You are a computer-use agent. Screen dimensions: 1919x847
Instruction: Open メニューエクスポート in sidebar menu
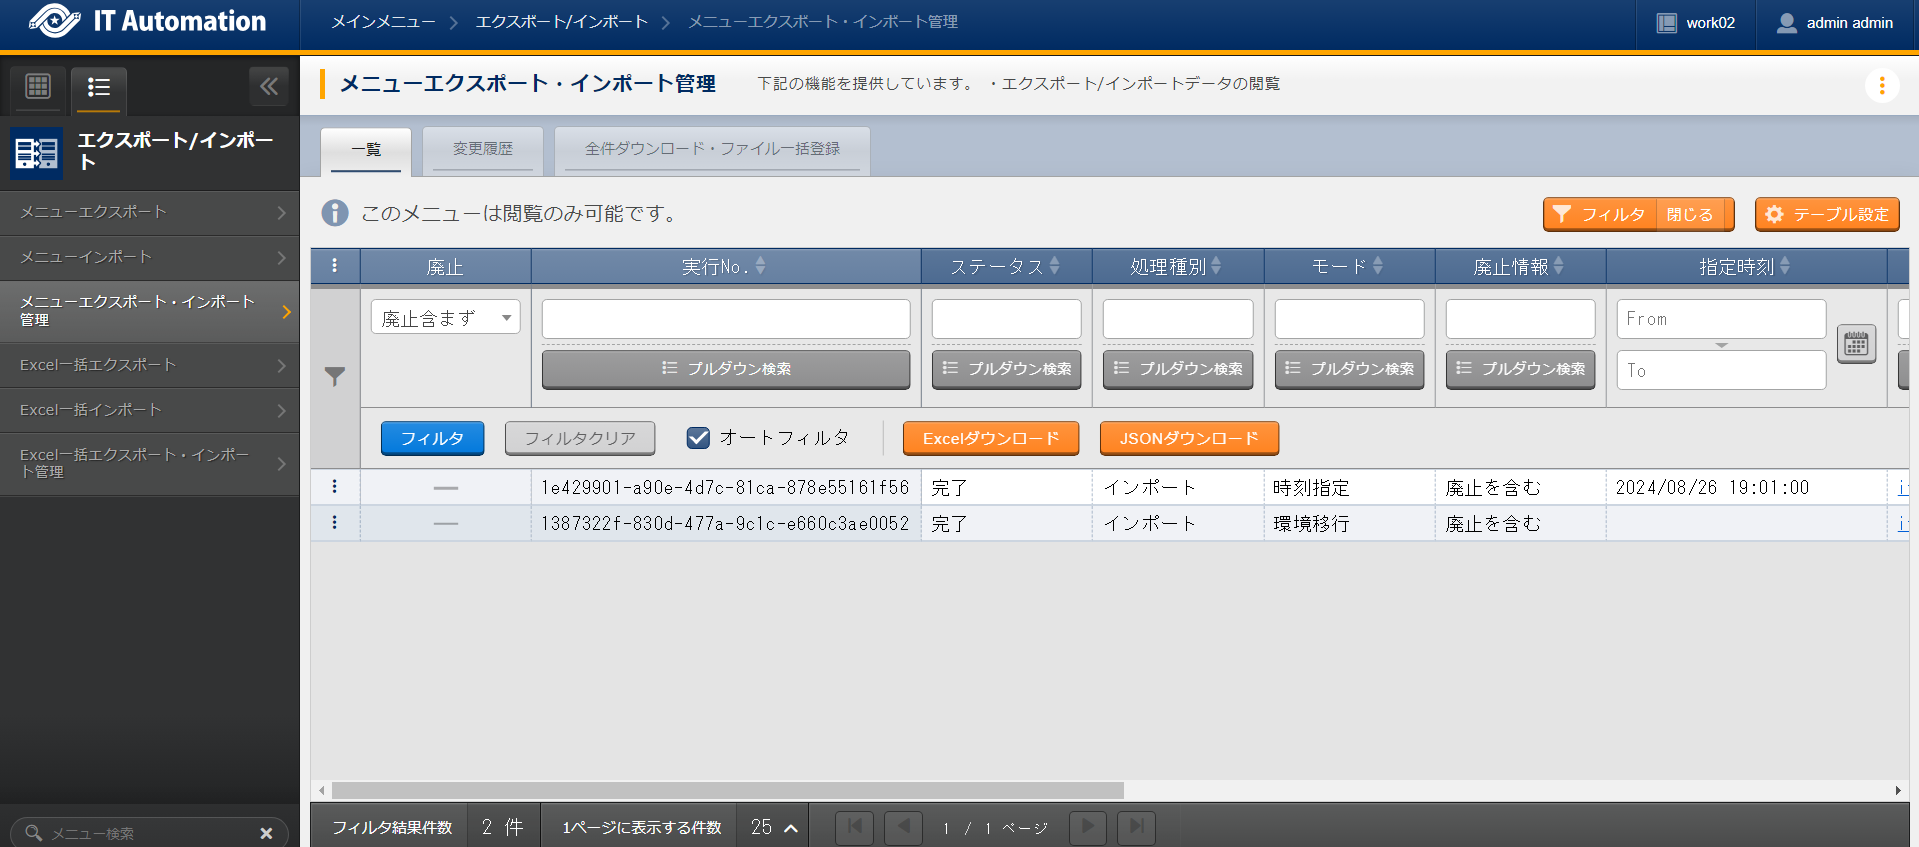(150, 212)
